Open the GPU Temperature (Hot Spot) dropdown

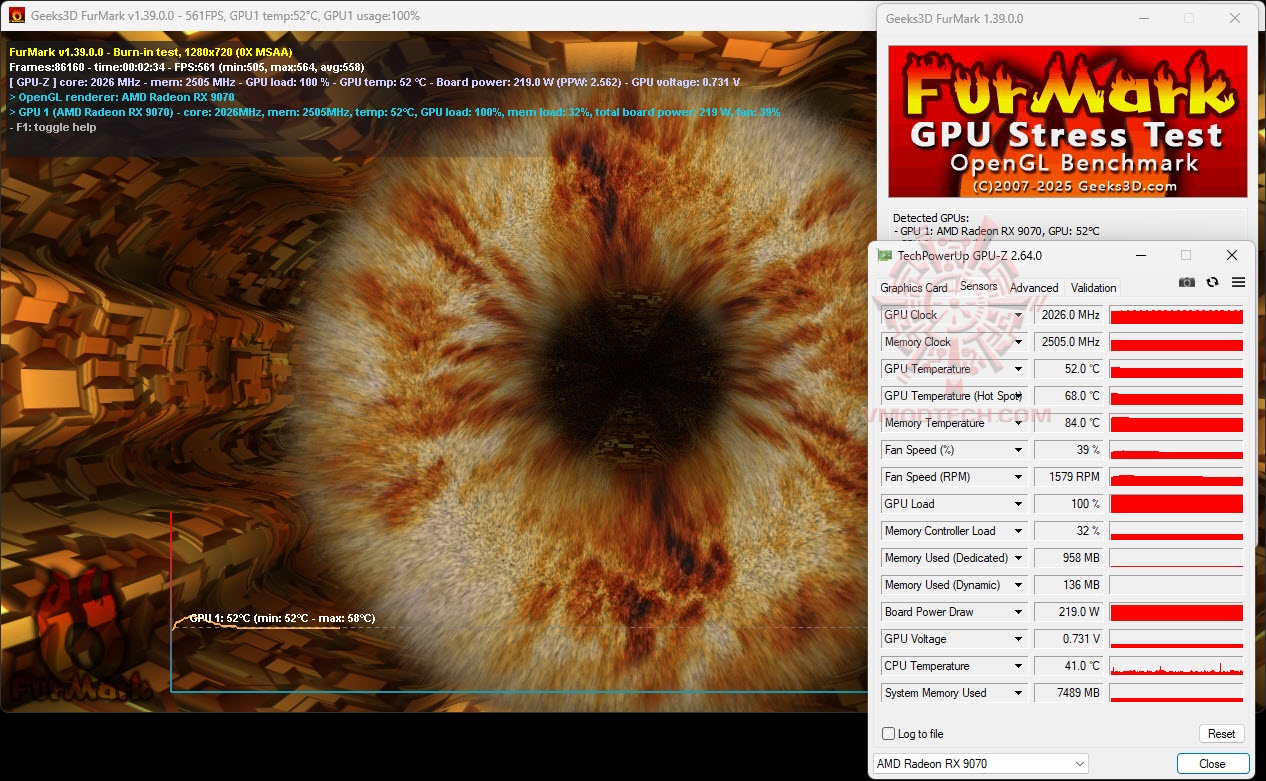coord(1018,396)
